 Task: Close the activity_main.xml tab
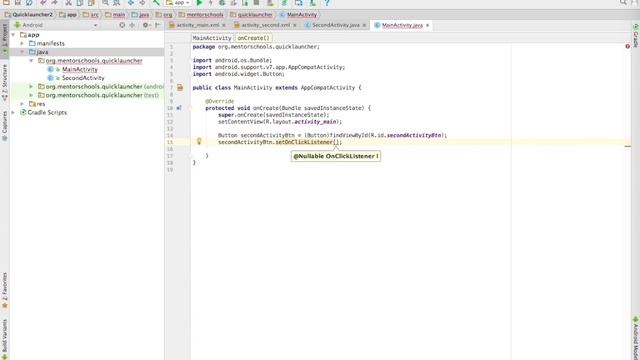[224, 25]
